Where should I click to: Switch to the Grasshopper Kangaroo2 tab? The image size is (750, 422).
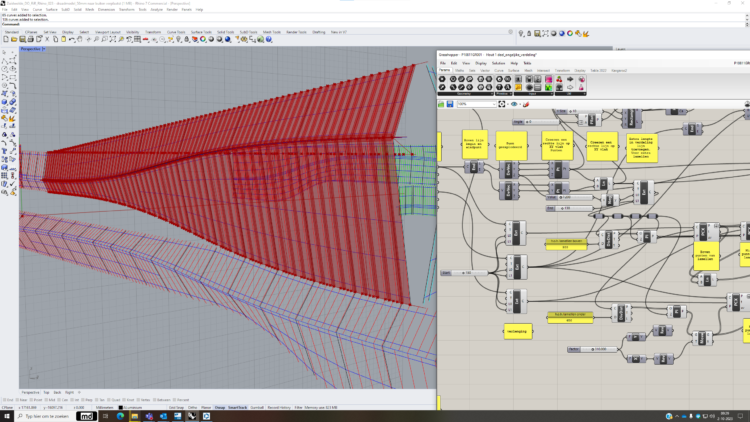pyautogui.click(x=619, y=70)
